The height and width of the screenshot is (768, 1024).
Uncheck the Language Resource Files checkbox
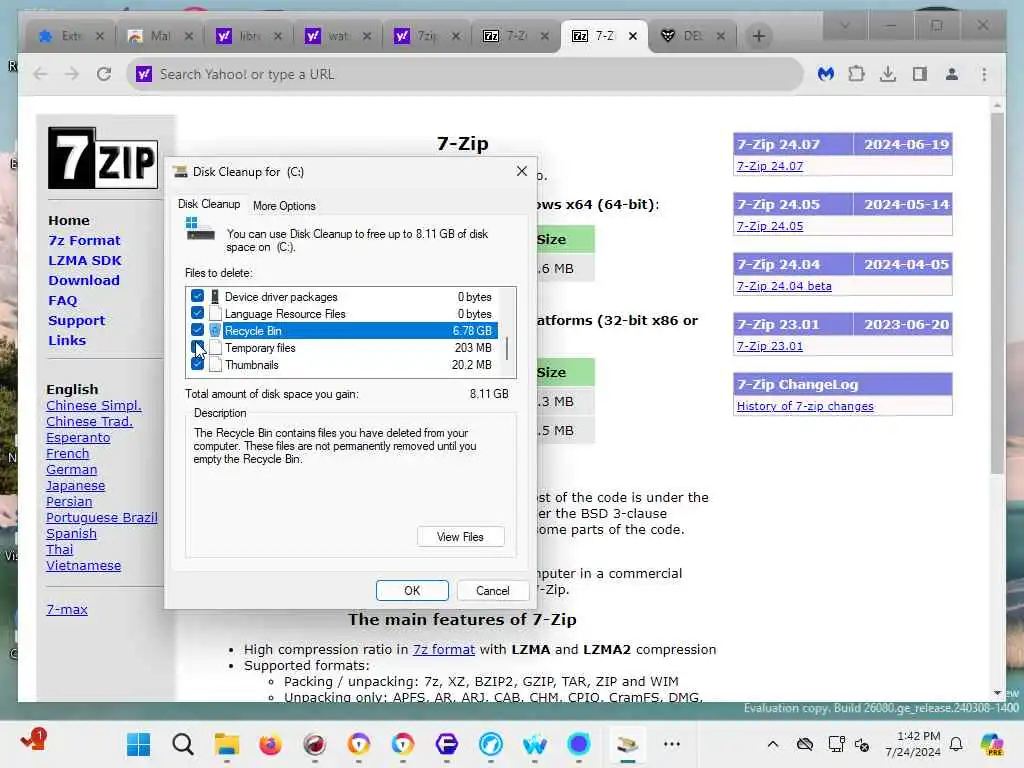click(197, 313)
